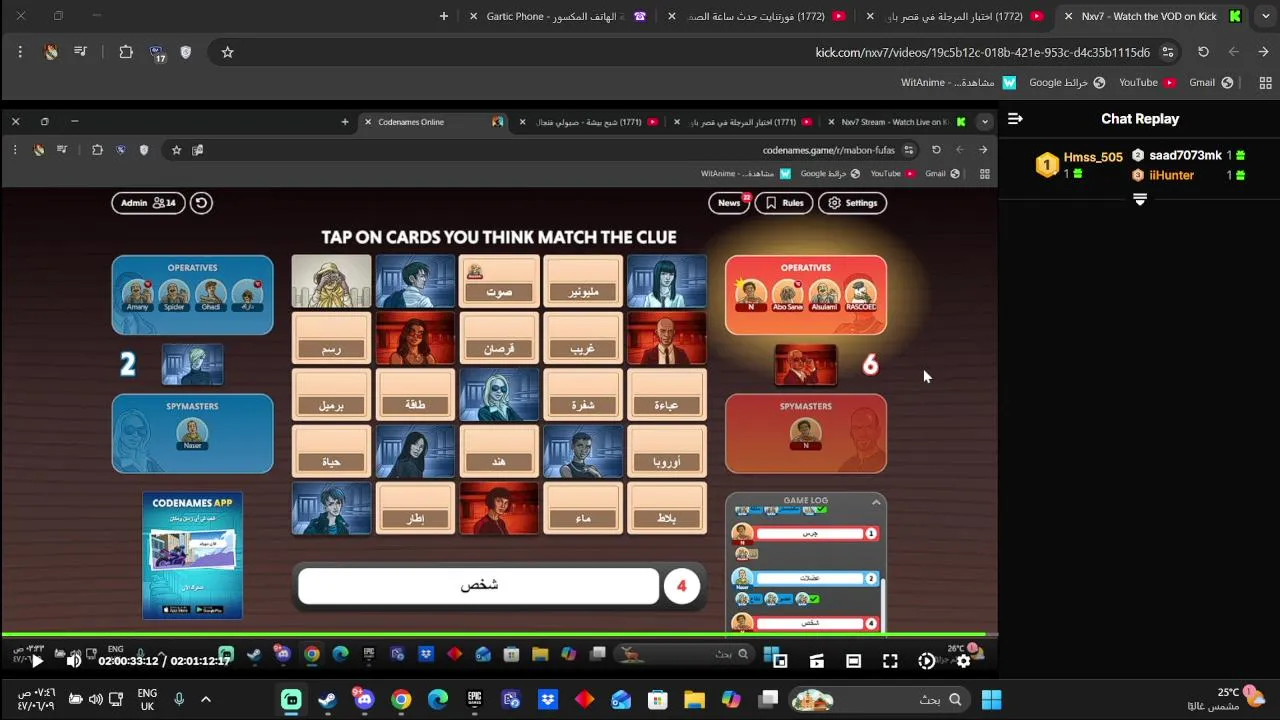Open playback speed control in video player

(926, 661)
